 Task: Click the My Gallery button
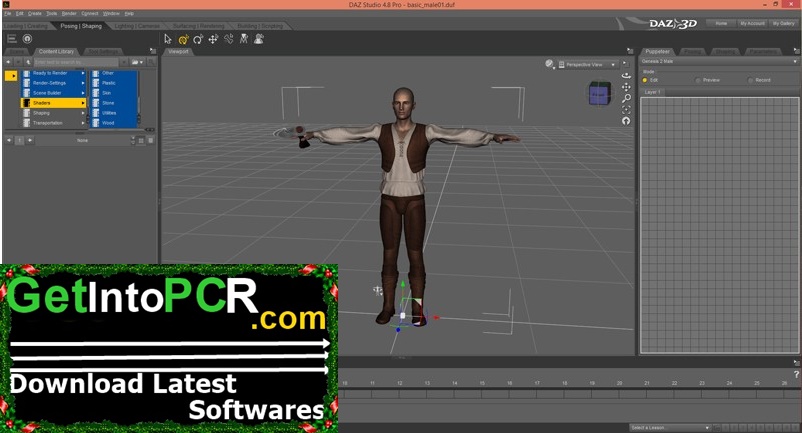point(783,24)
